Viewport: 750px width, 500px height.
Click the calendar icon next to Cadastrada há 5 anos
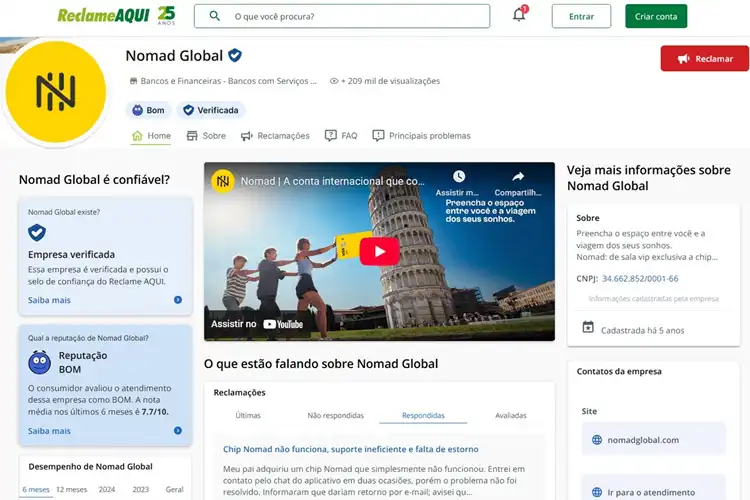[588, 328]
